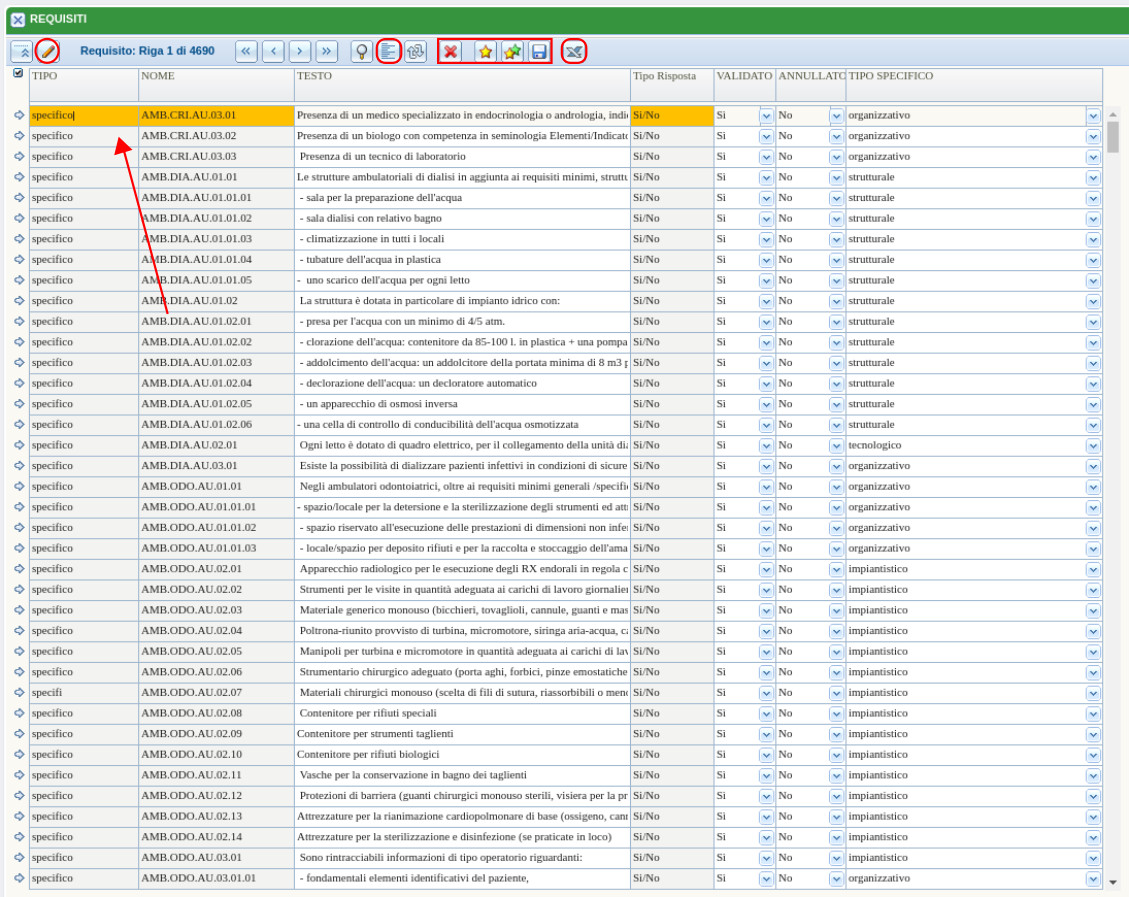This screenshot has height=897, width=1129.
Task: Click the red X delete icon
Action: 451,51
